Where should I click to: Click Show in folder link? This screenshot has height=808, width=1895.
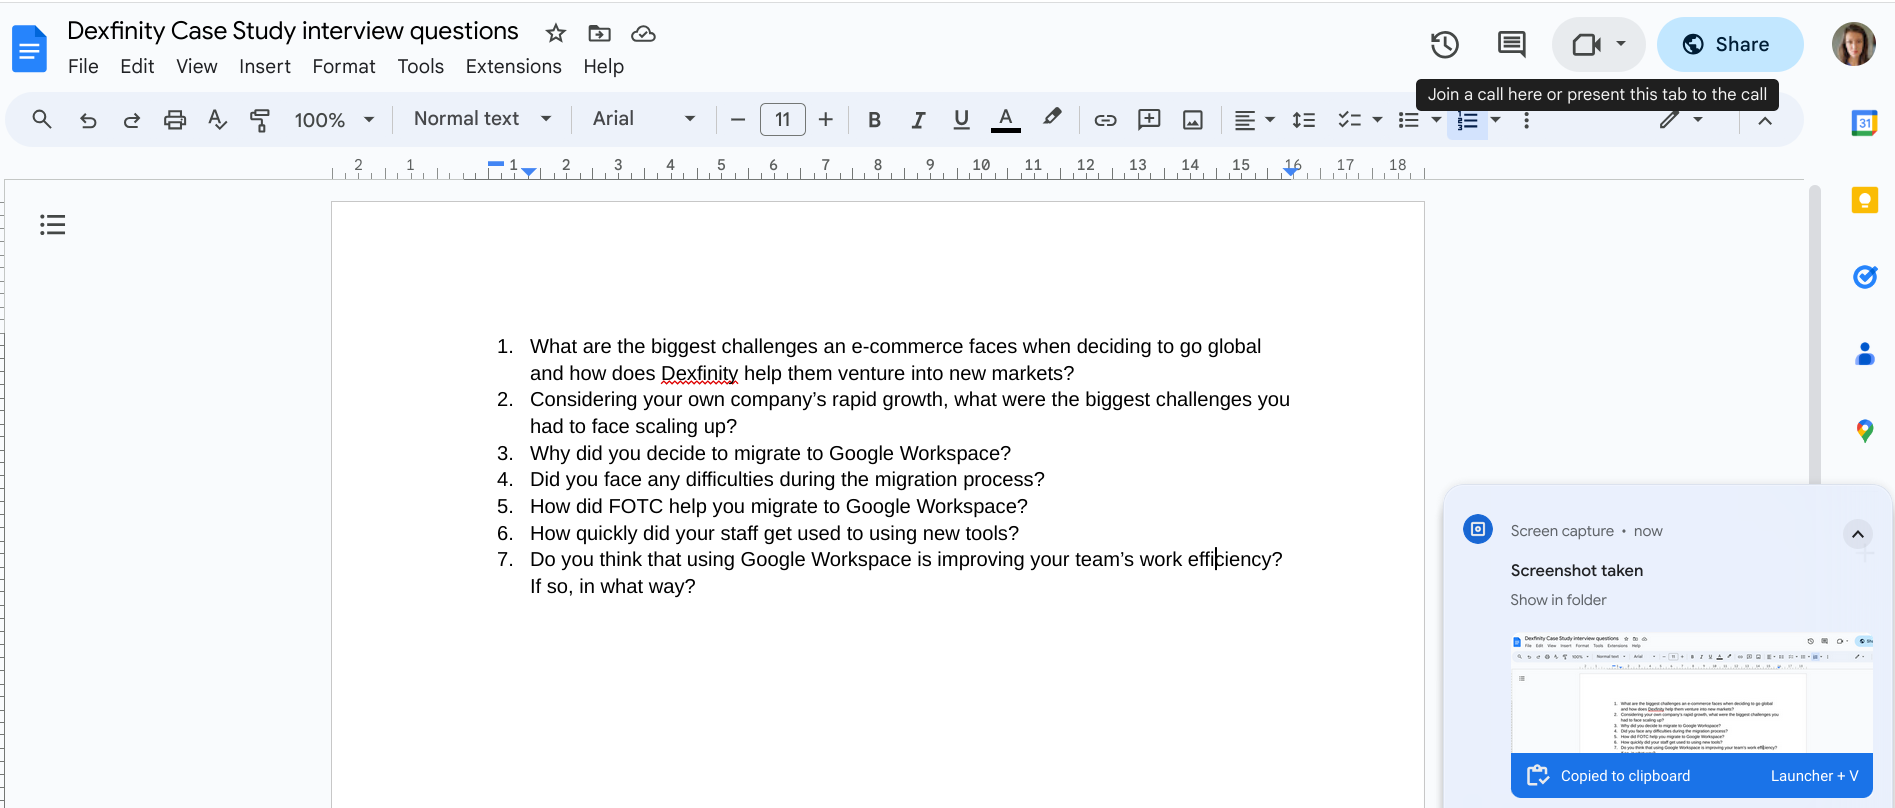pos(1558,600)
